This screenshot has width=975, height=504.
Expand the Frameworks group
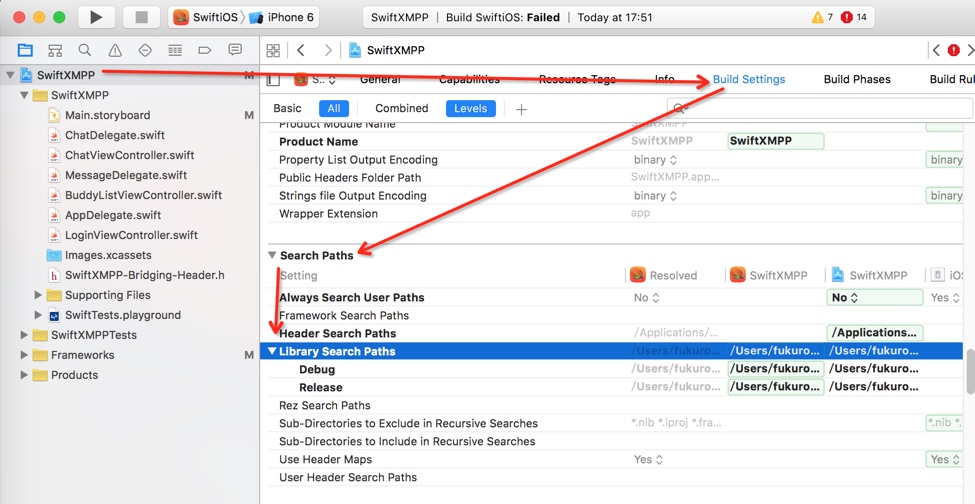tap(24, 355)
